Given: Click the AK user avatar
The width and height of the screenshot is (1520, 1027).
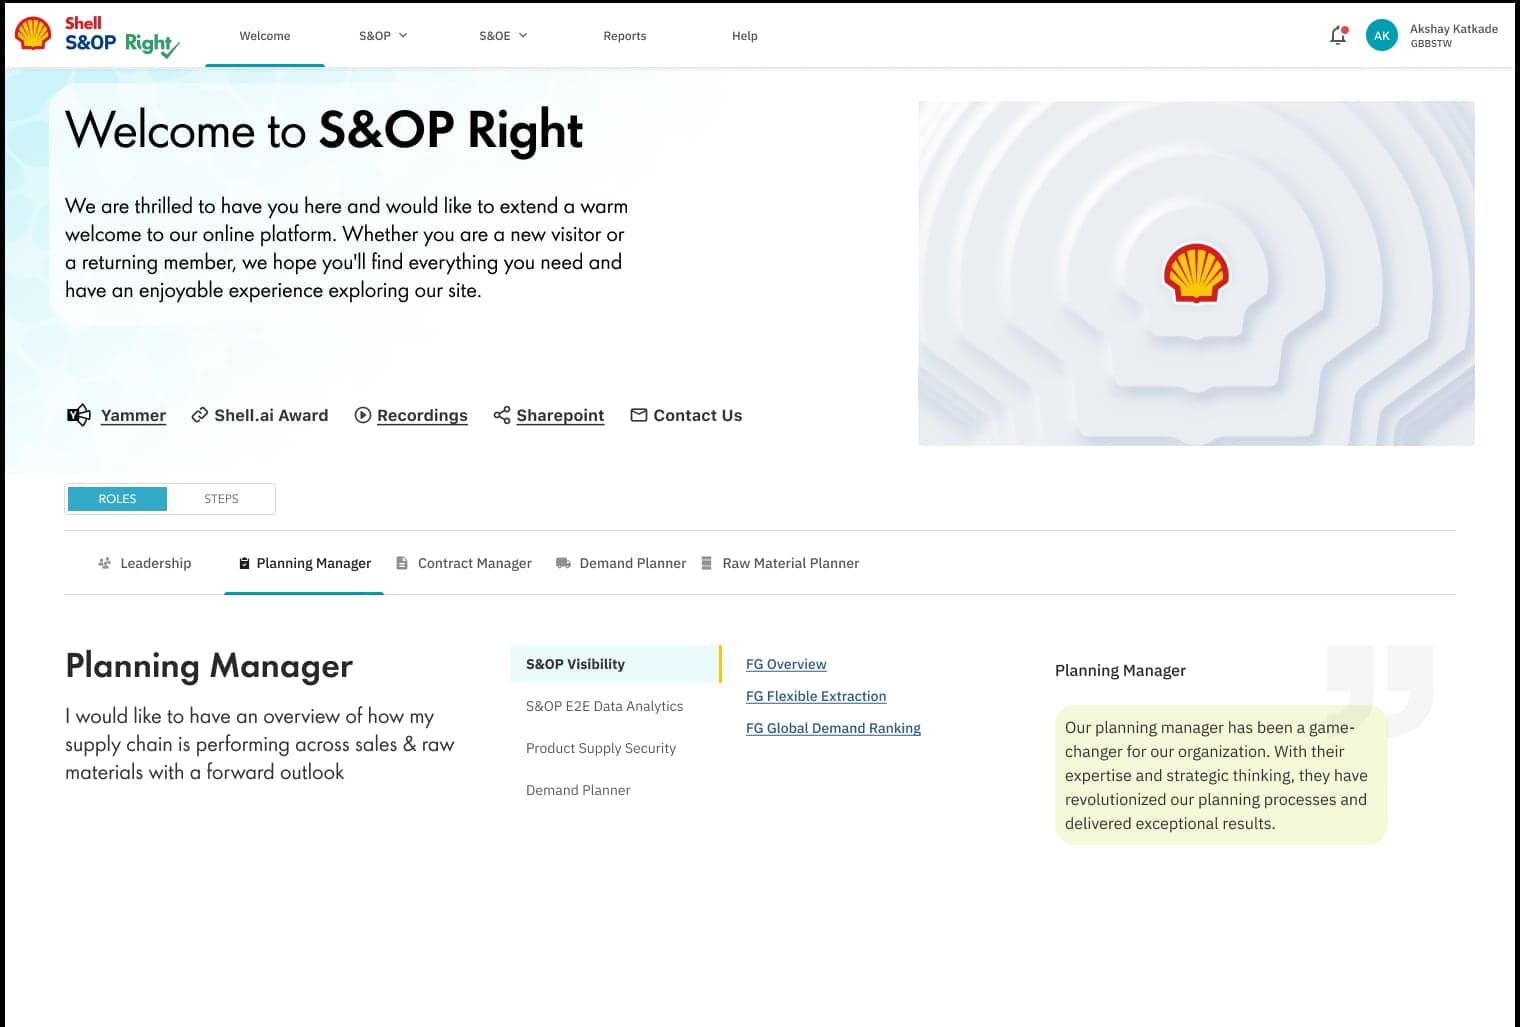Looking at the screenshot, I should 1381,35.
